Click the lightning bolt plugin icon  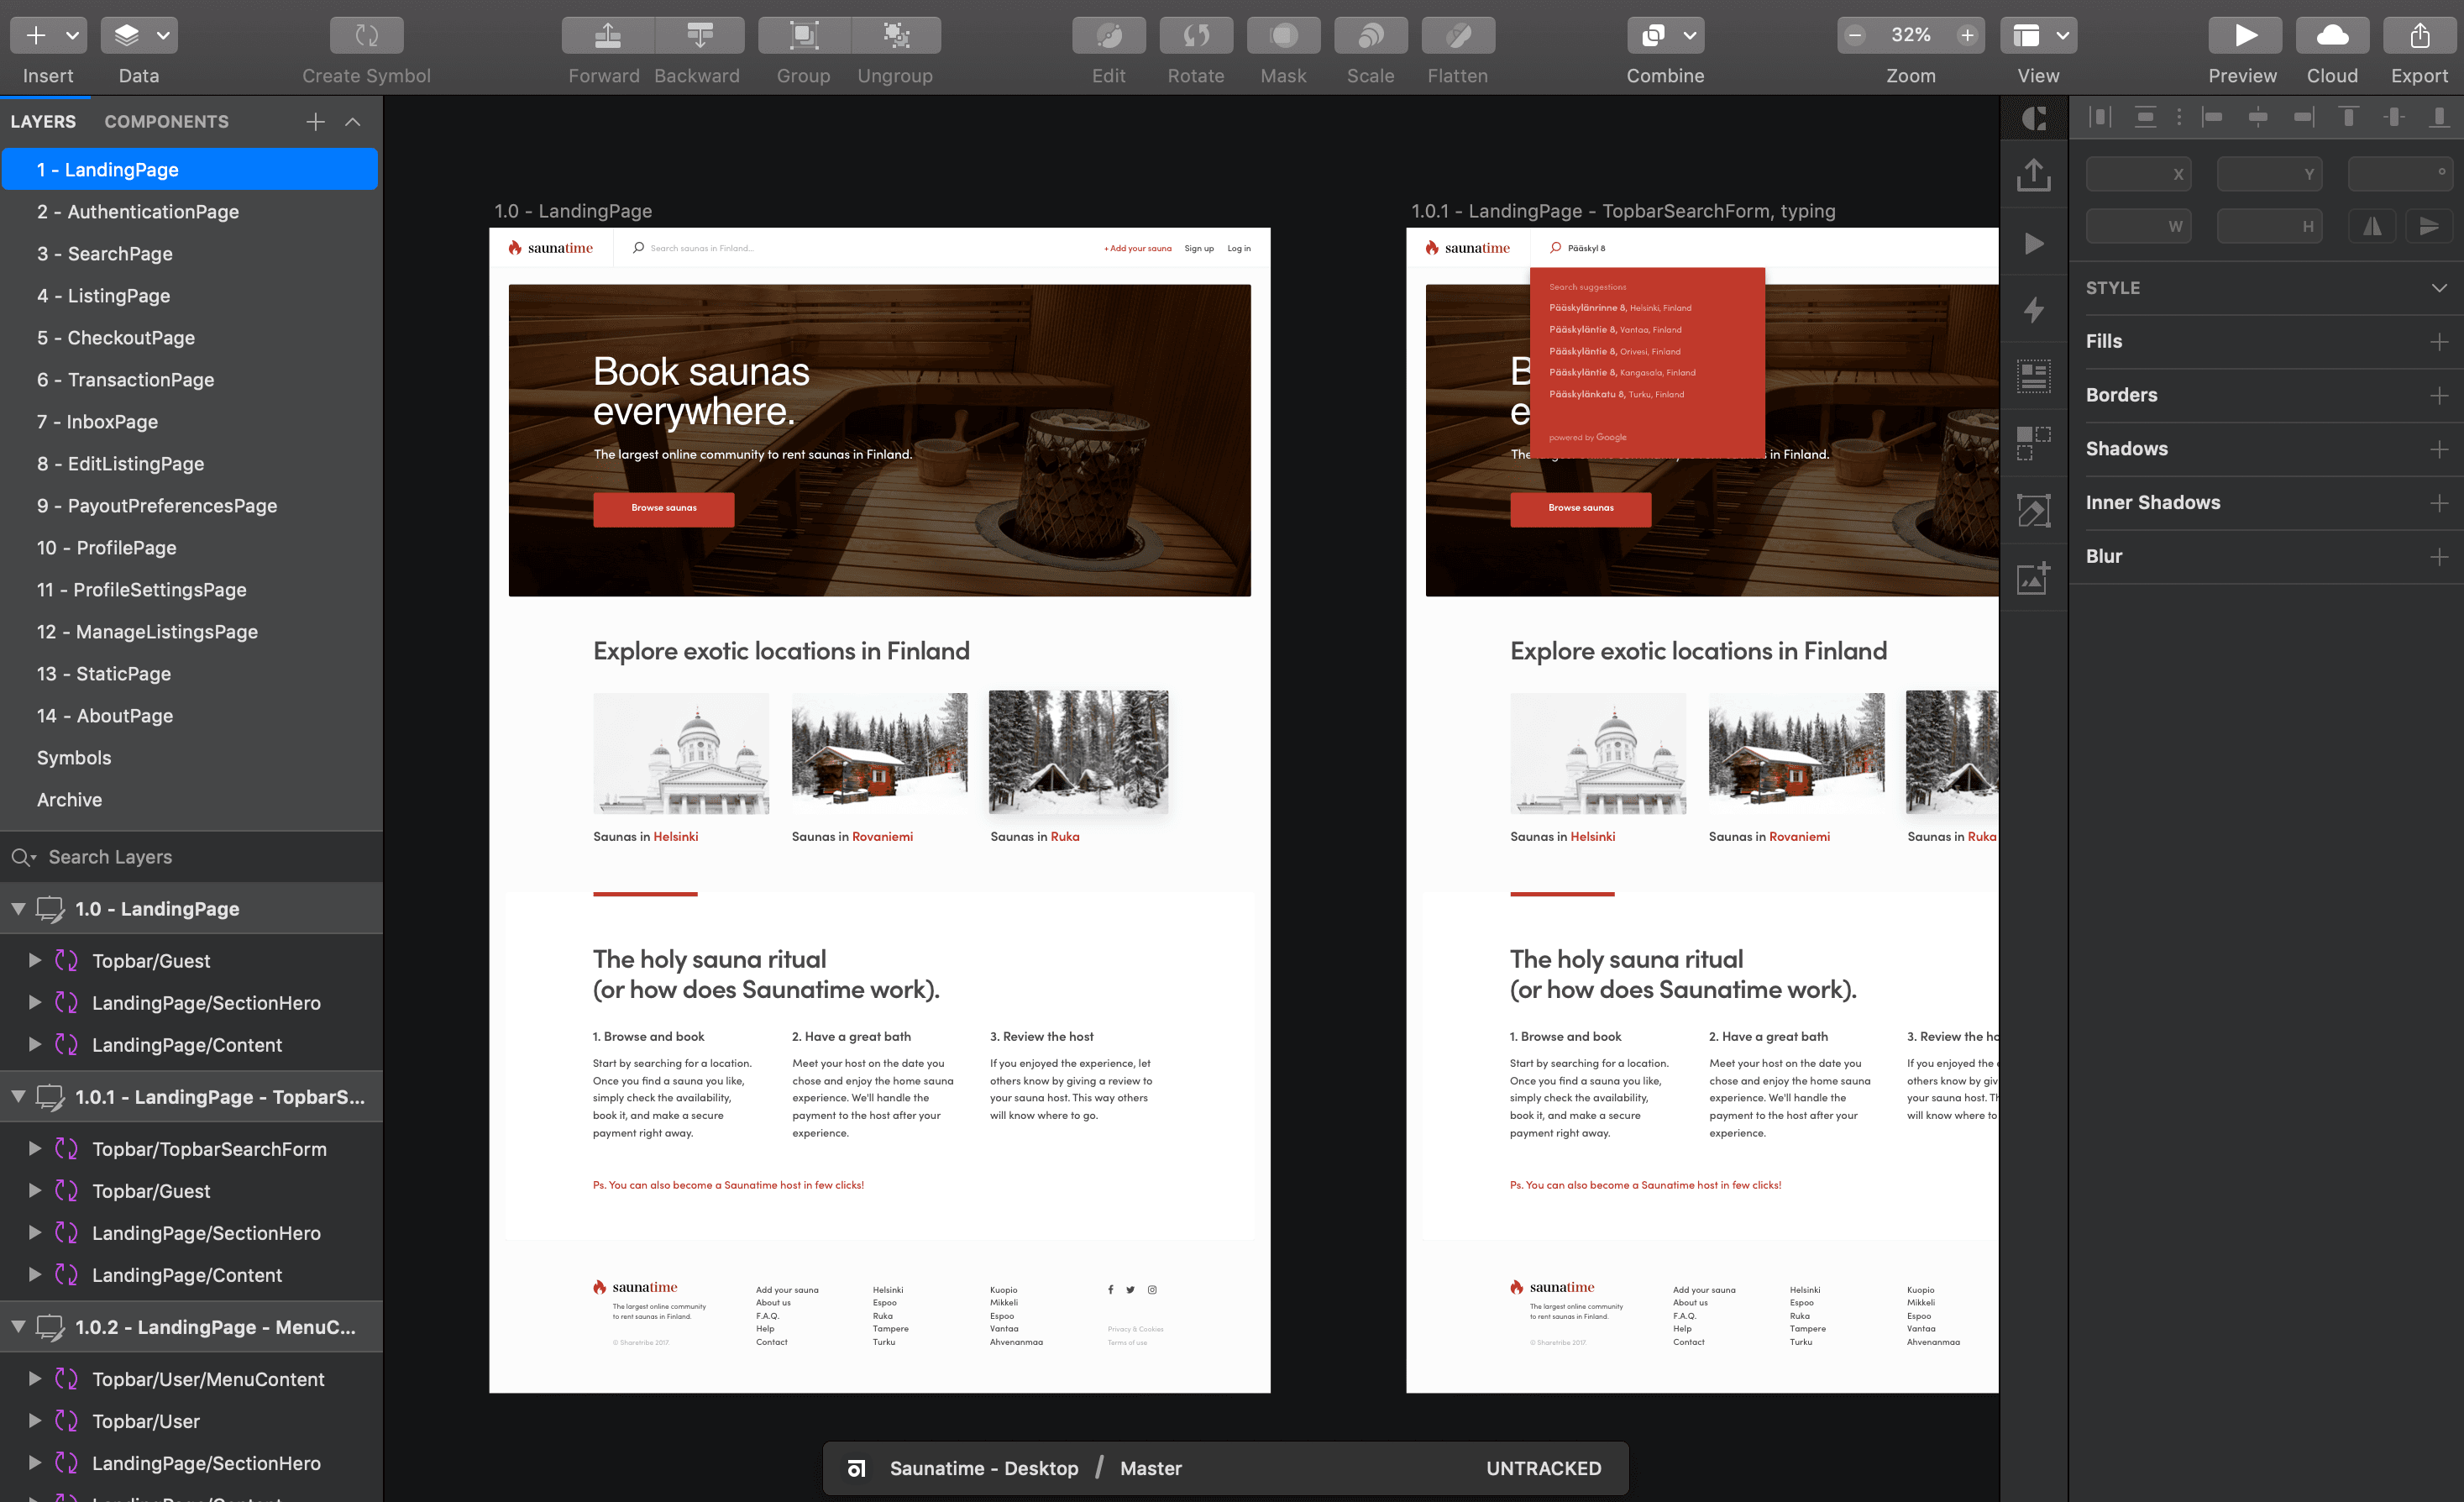click(x=2033, y=309)
